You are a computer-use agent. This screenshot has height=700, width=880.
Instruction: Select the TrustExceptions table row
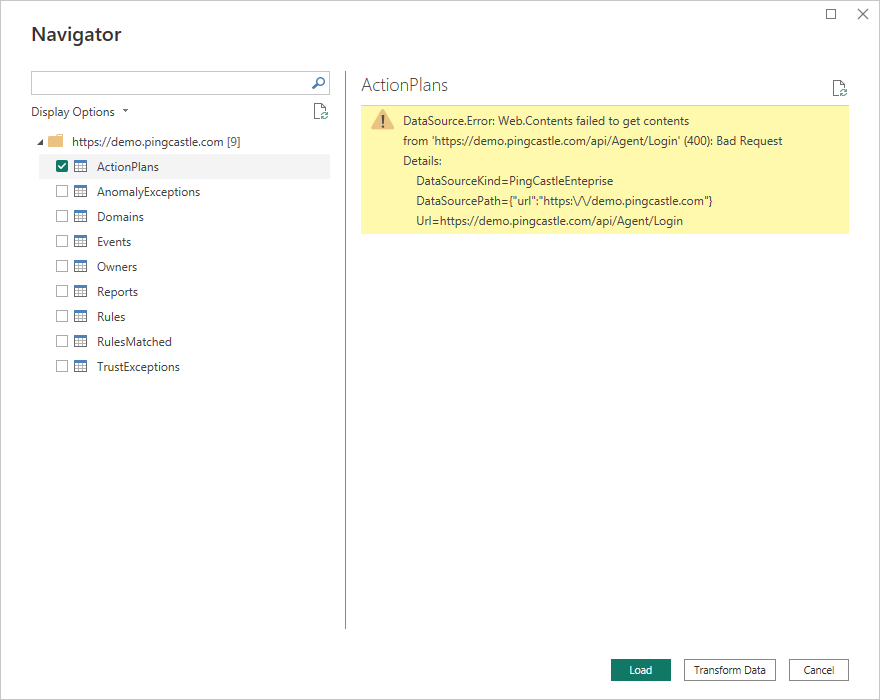click(x=184, y=367)
